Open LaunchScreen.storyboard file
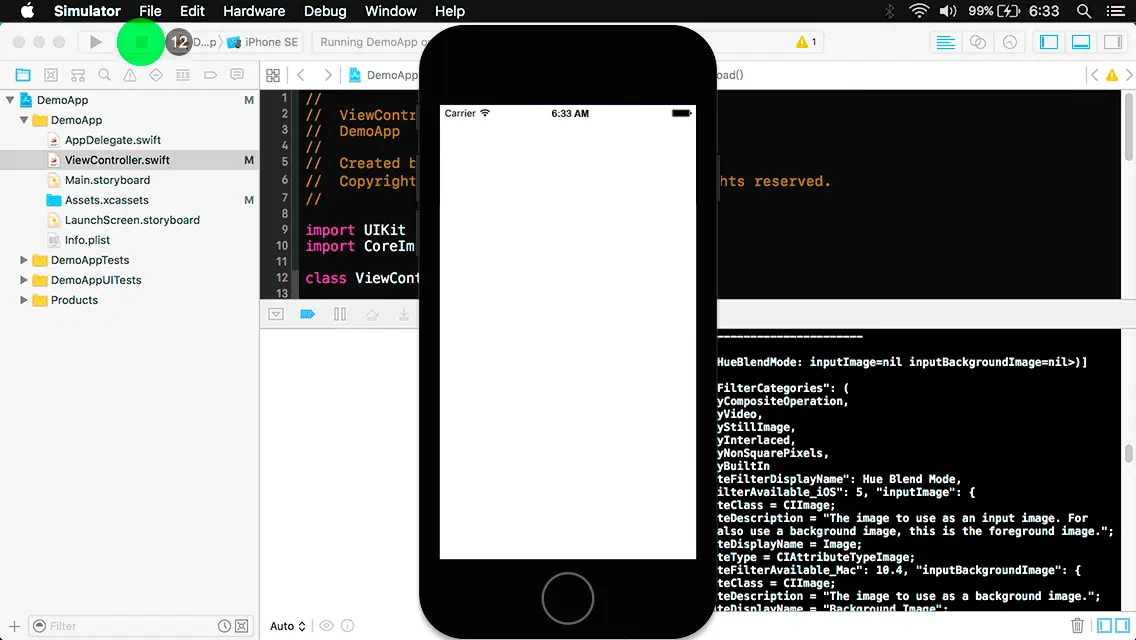 click(x=130, y=220)
